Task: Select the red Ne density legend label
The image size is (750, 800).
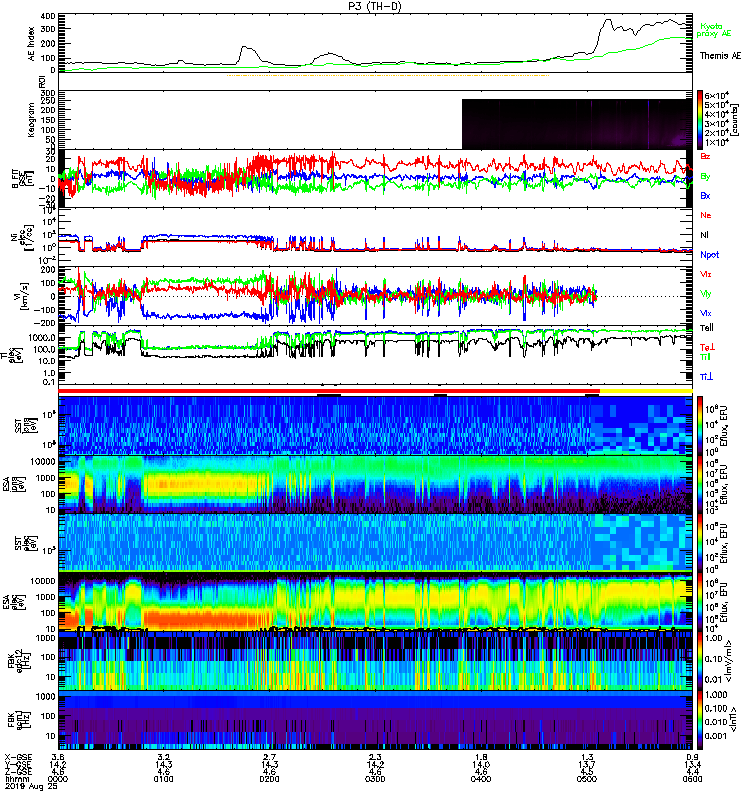Action: 705,215
